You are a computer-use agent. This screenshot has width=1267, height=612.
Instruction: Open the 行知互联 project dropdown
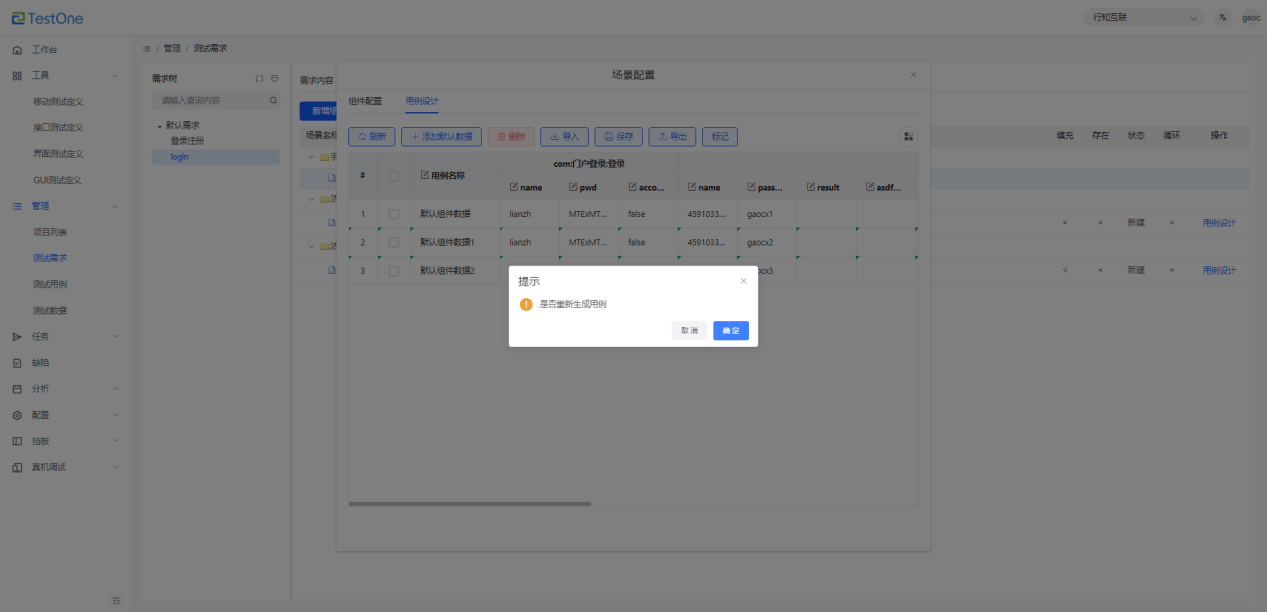(1146, 18)
